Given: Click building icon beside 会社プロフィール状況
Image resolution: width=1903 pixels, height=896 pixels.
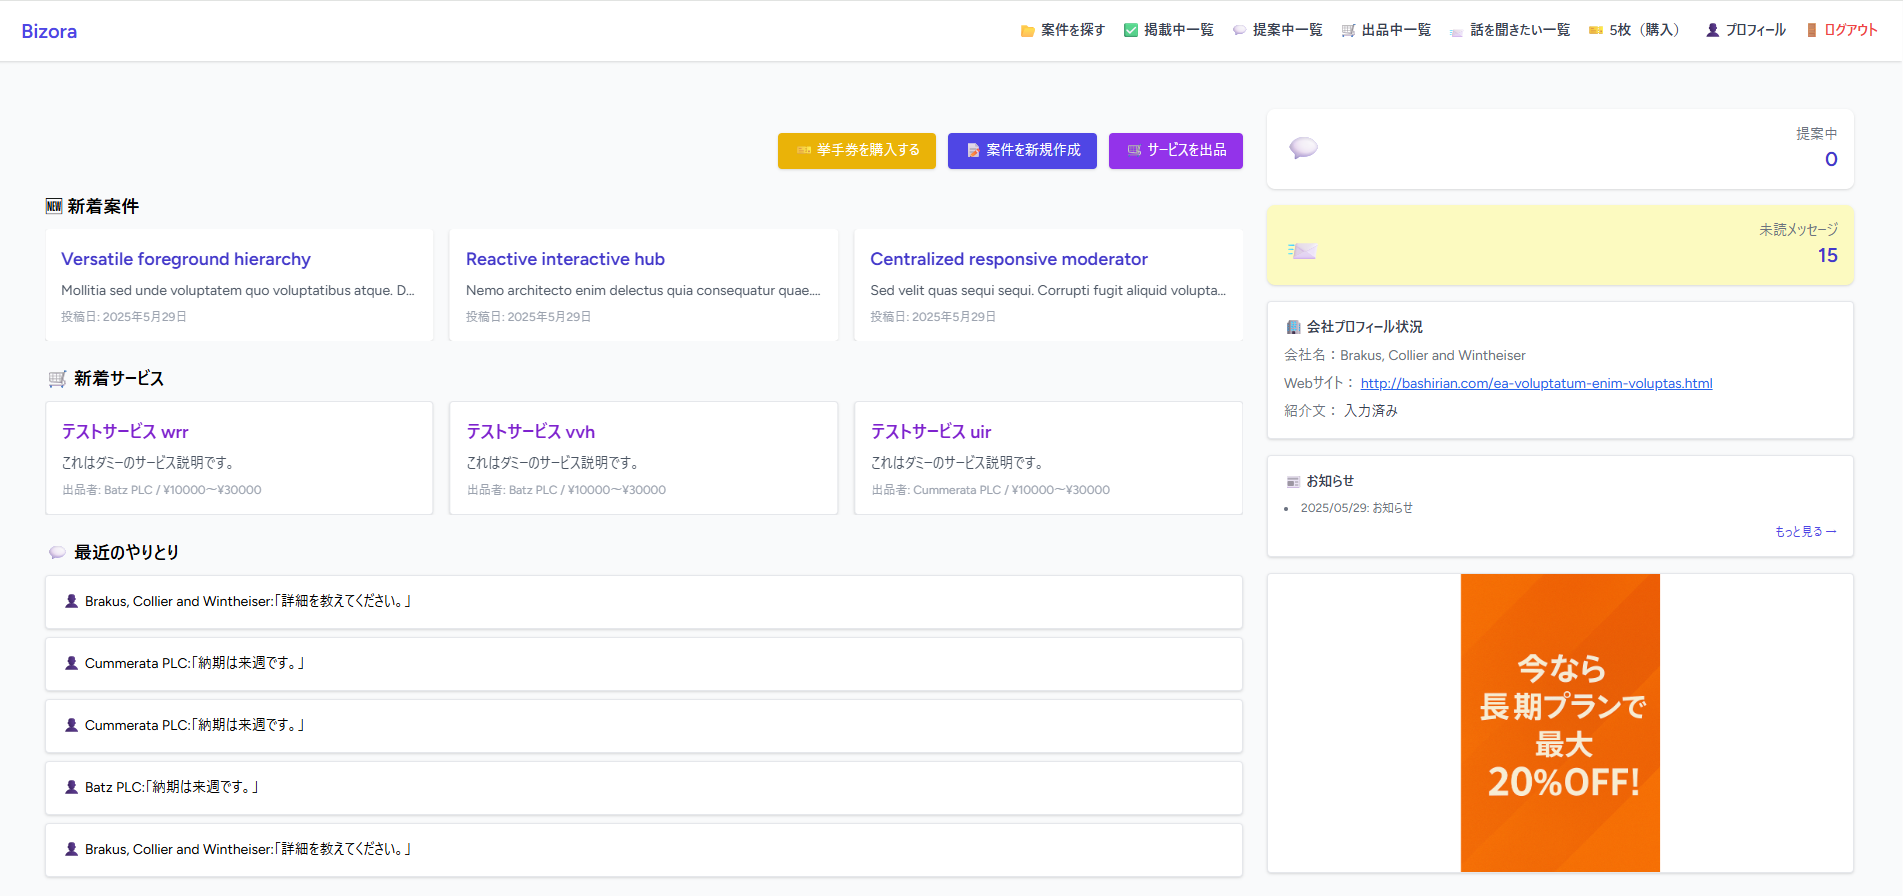Looking at the screenshot, I should (x=1293, y=327).
